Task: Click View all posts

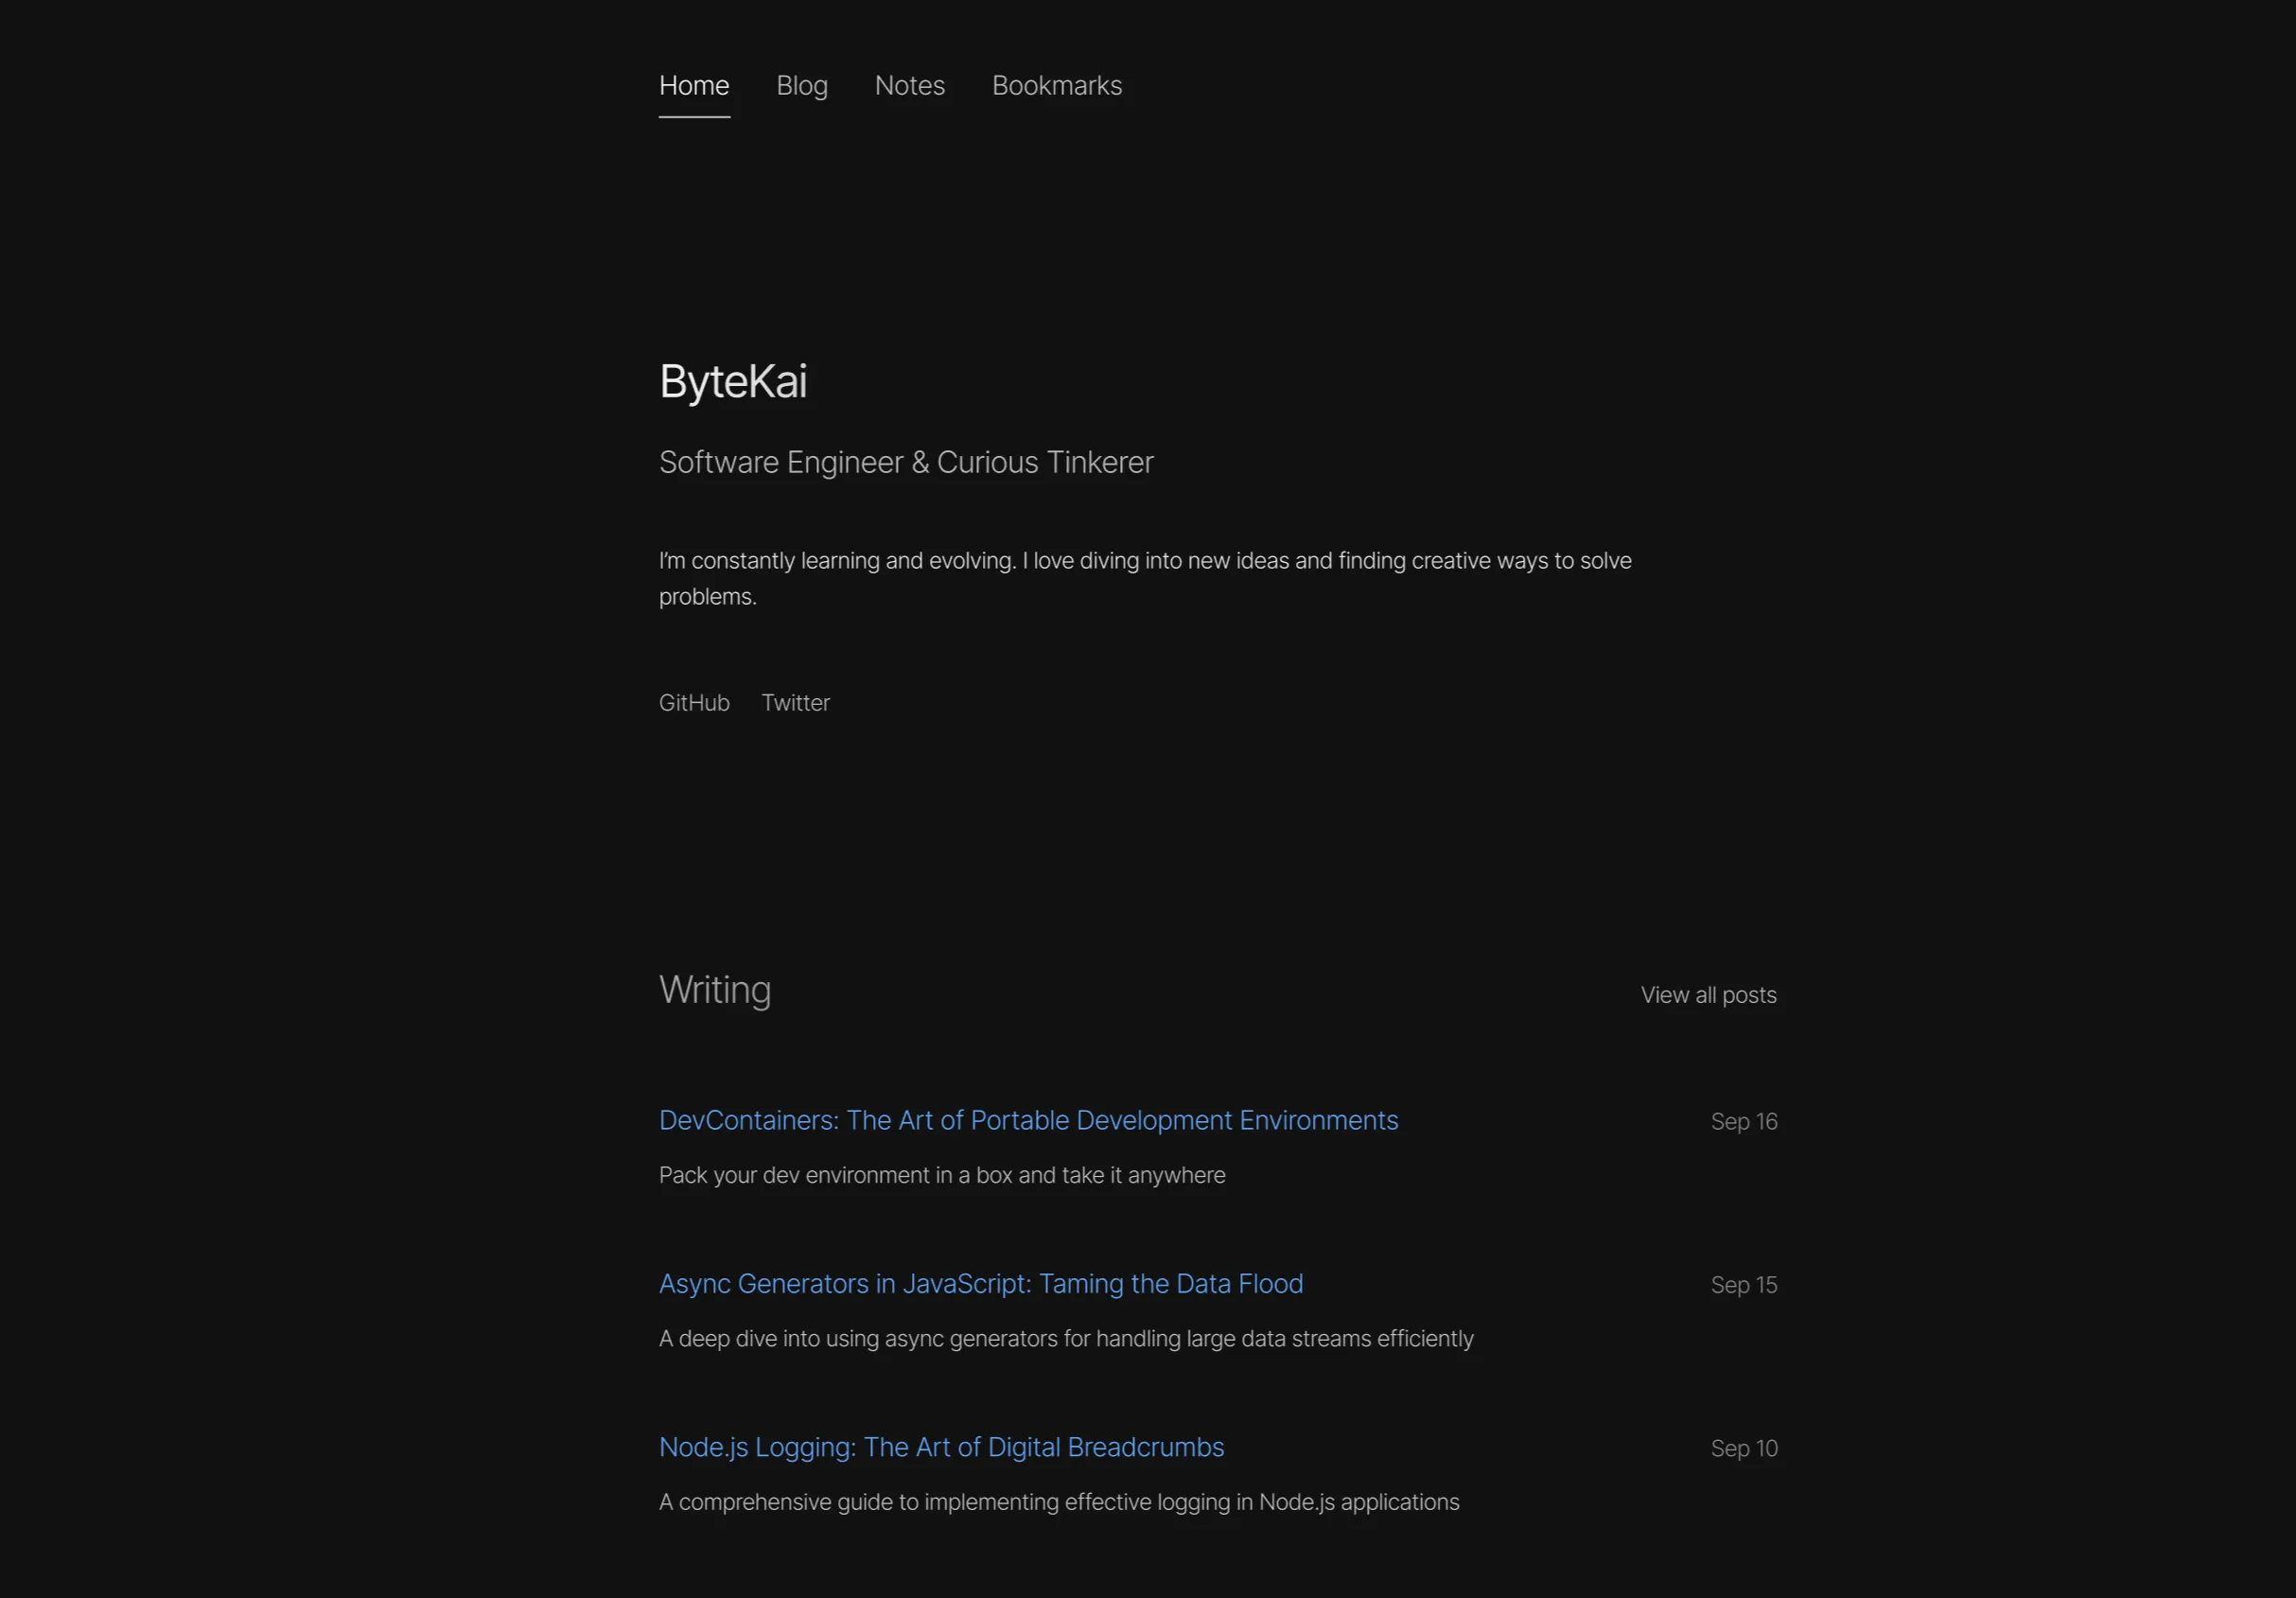Action: tap(1708, 994)
